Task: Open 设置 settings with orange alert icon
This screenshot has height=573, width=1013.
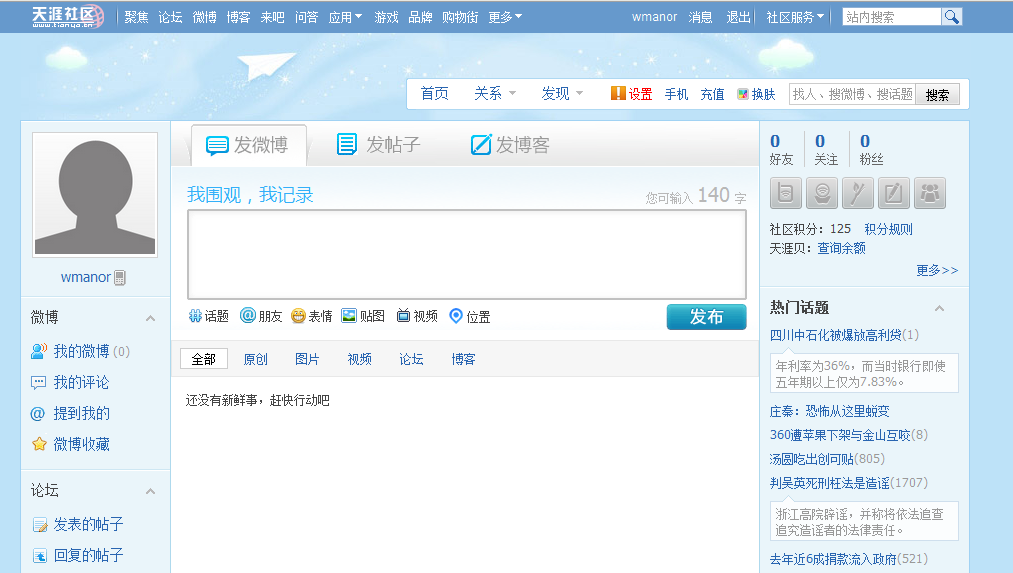Action: 632,94
